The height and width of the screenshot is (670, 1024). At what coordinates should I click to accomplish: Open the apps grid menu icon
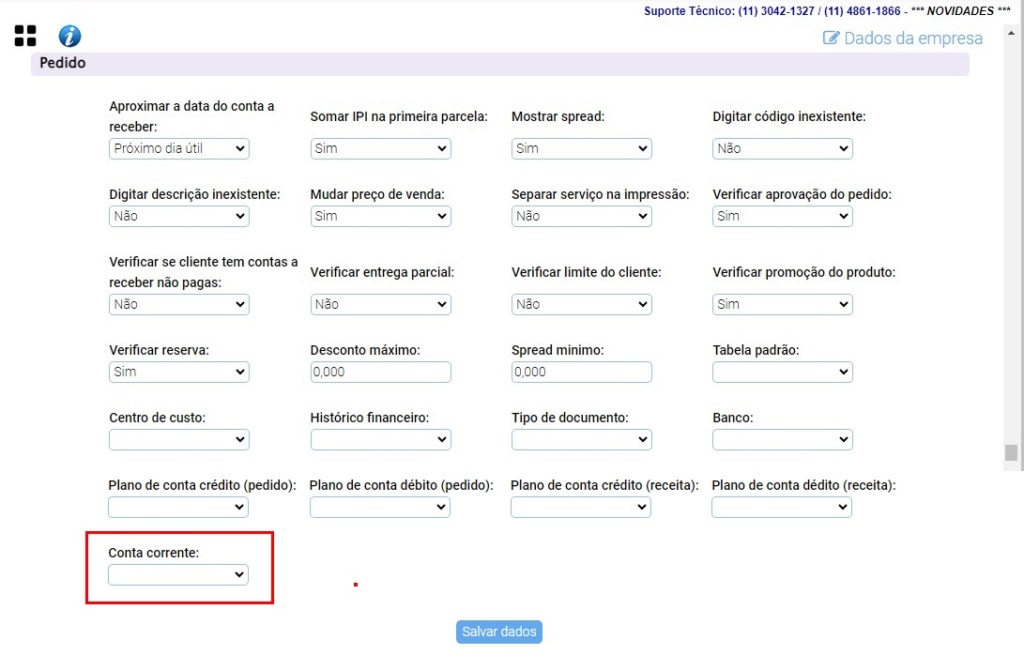(x=25, y=35)
